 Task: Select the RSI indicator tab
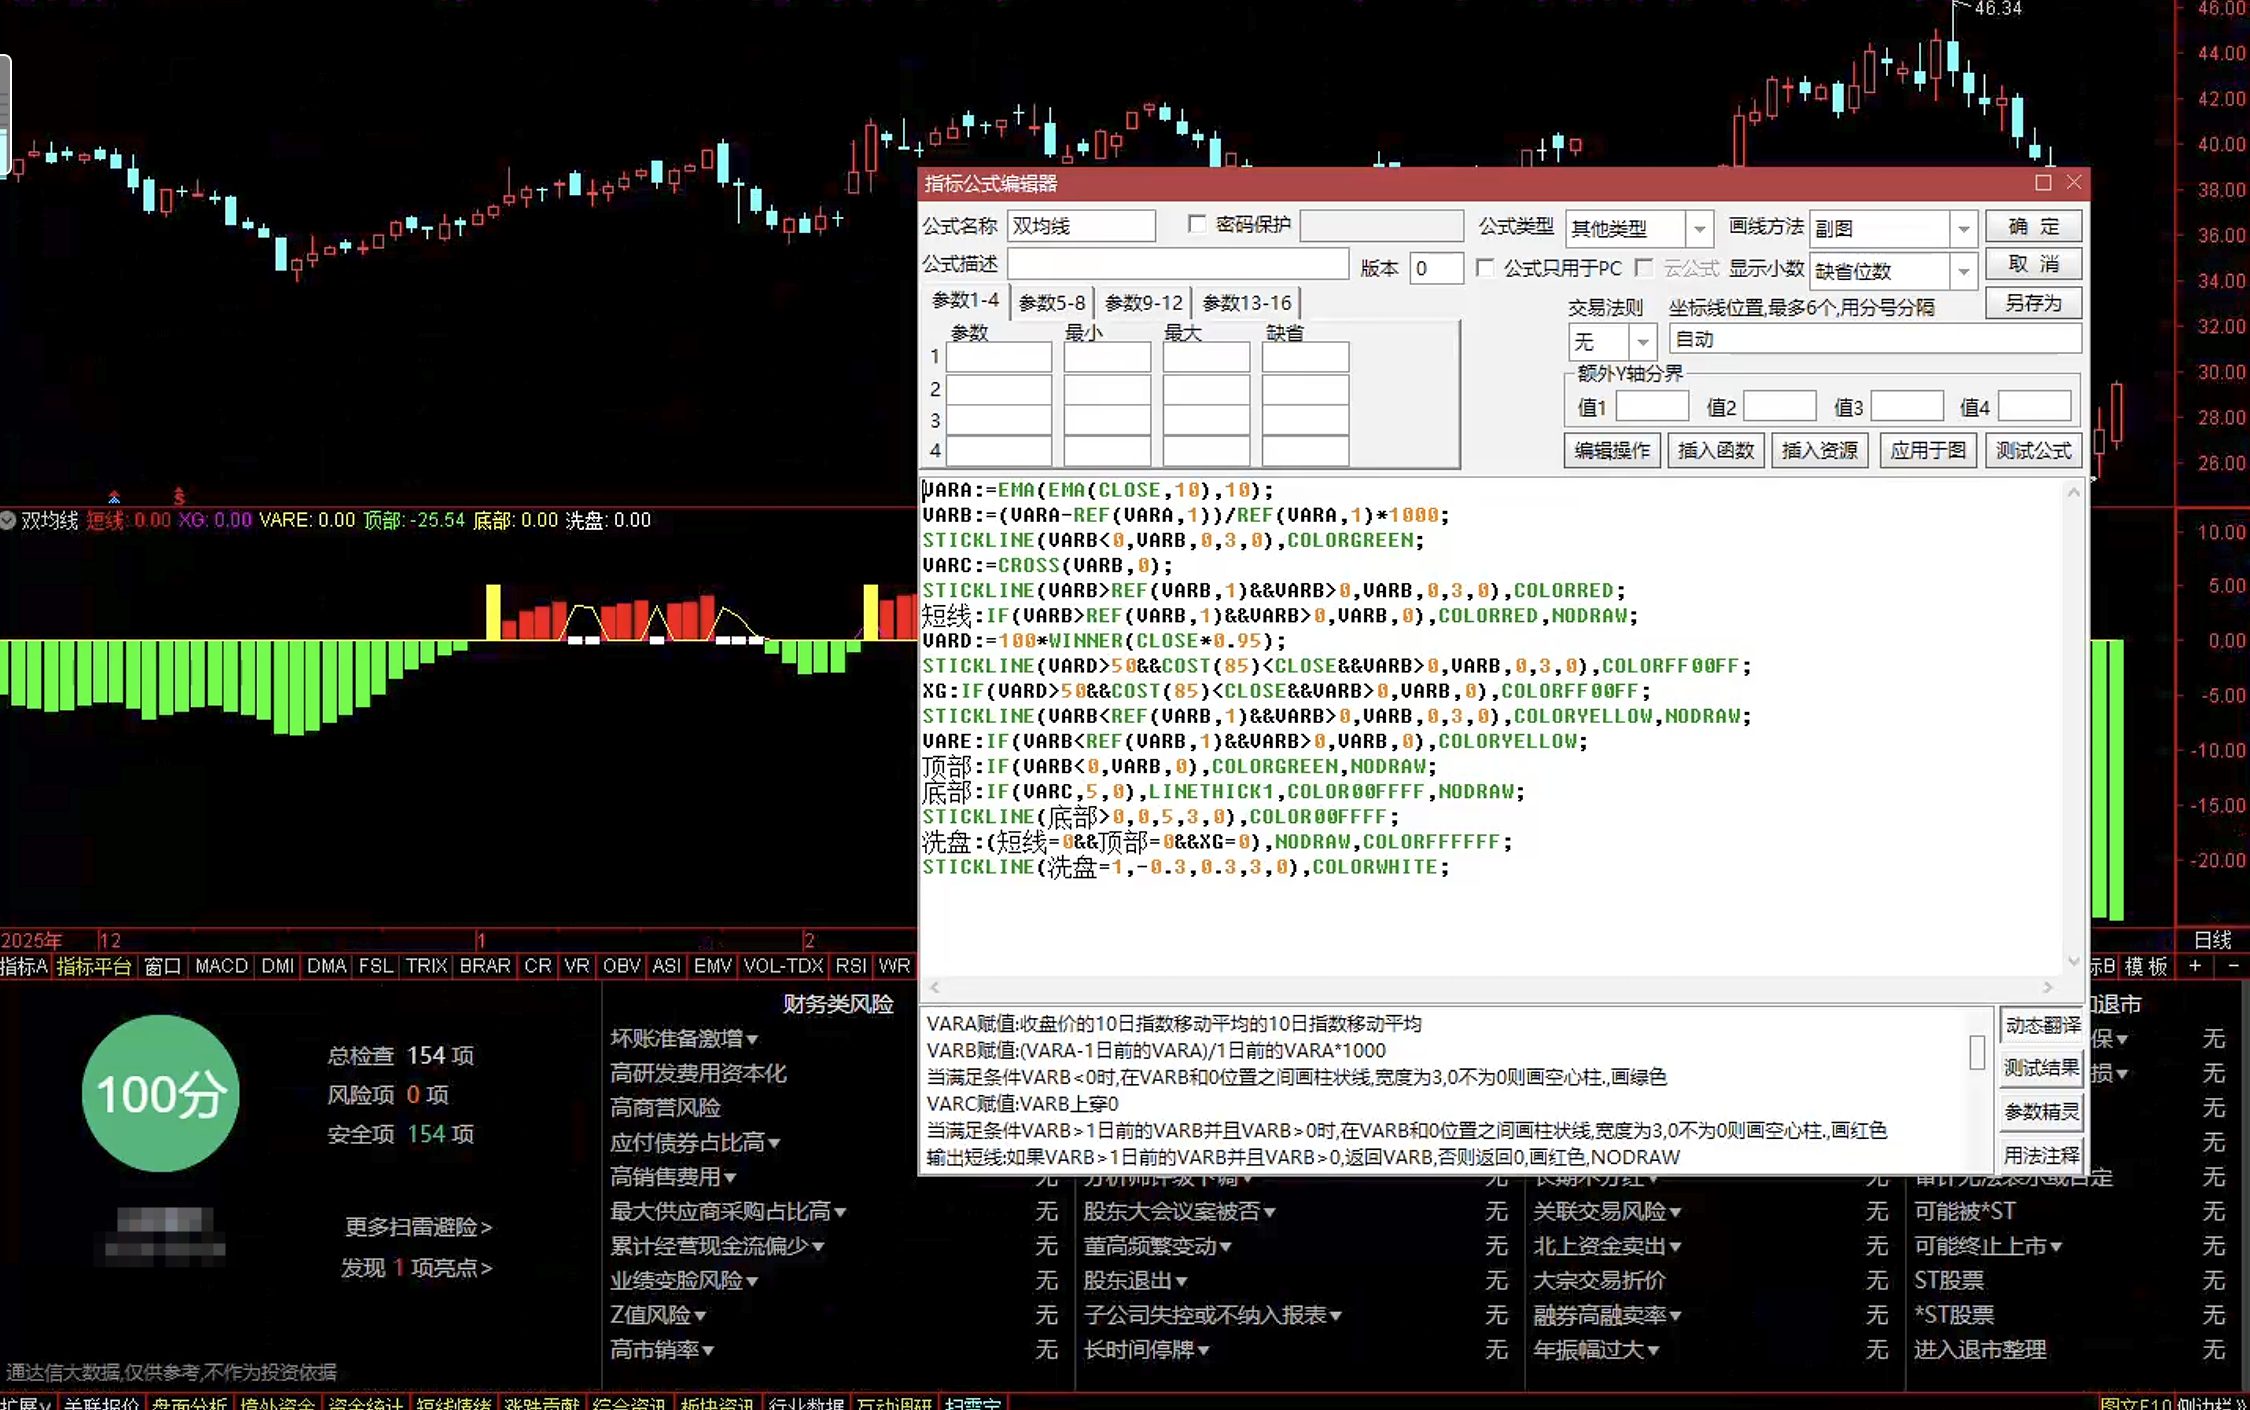coord(851,966)
